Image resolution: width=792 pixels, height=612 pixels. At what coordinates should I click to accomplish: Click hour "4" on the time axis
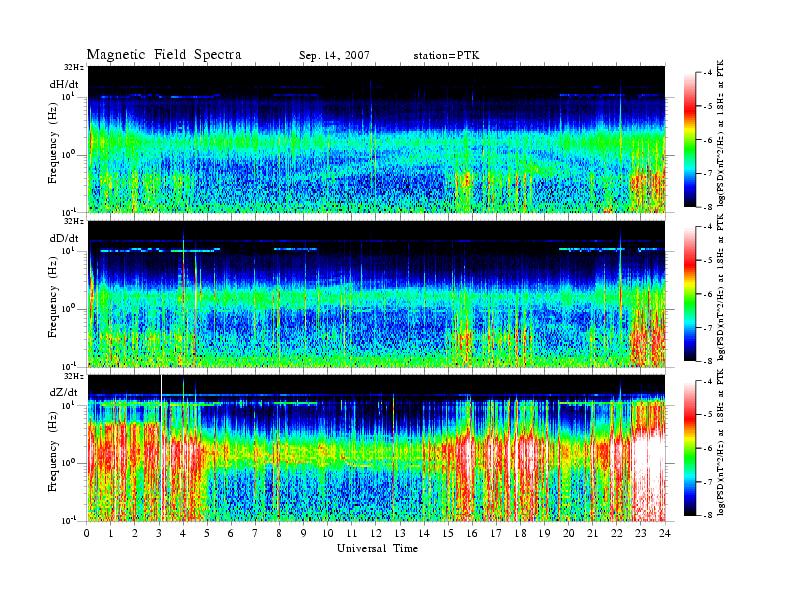(183, 533)
